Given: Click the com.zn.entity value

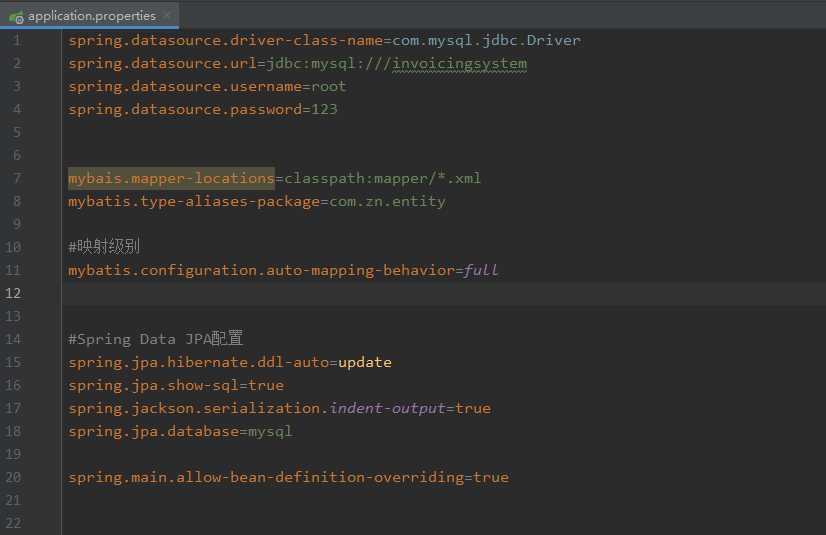Looking at the screenshot, I should coord(387,202).
